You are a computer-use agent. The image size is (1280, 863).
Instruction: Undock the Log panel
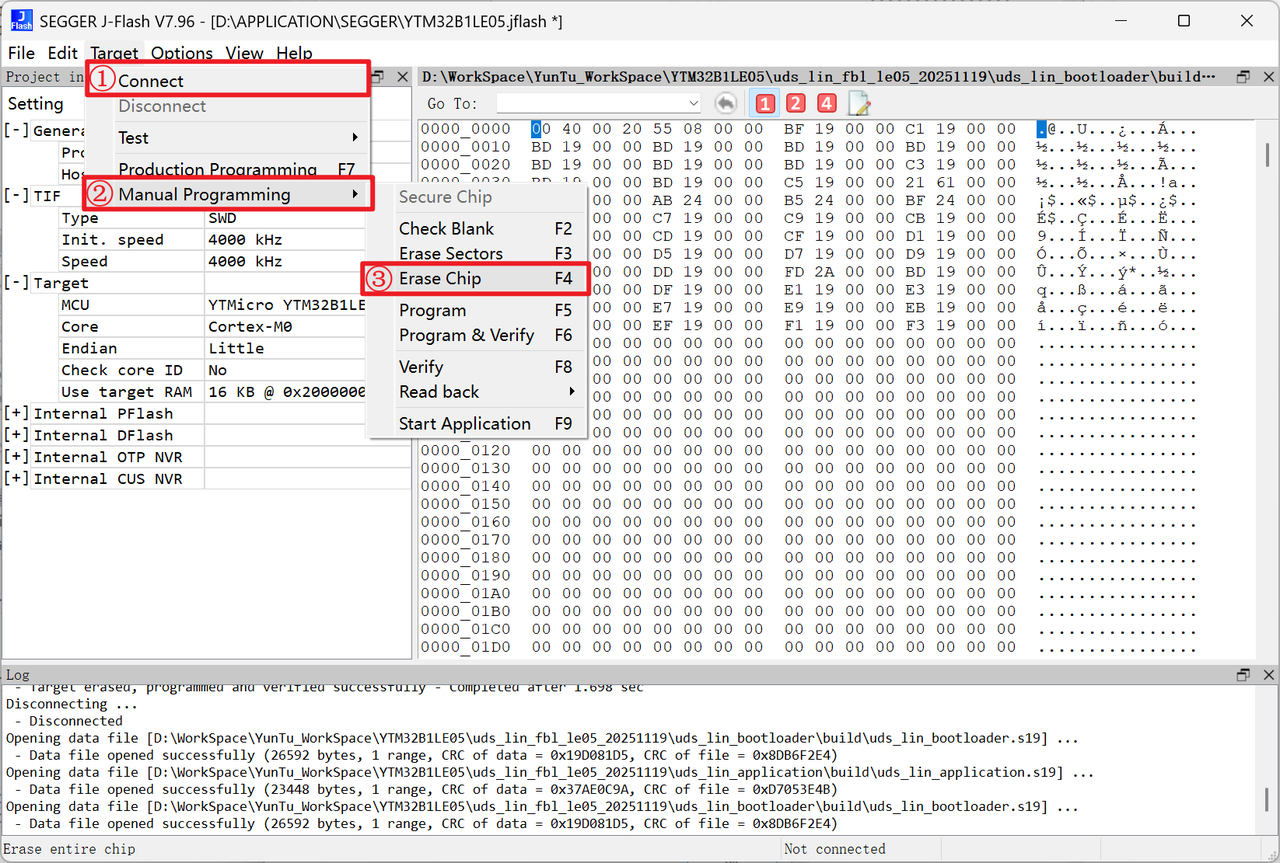pos(1243,675)
